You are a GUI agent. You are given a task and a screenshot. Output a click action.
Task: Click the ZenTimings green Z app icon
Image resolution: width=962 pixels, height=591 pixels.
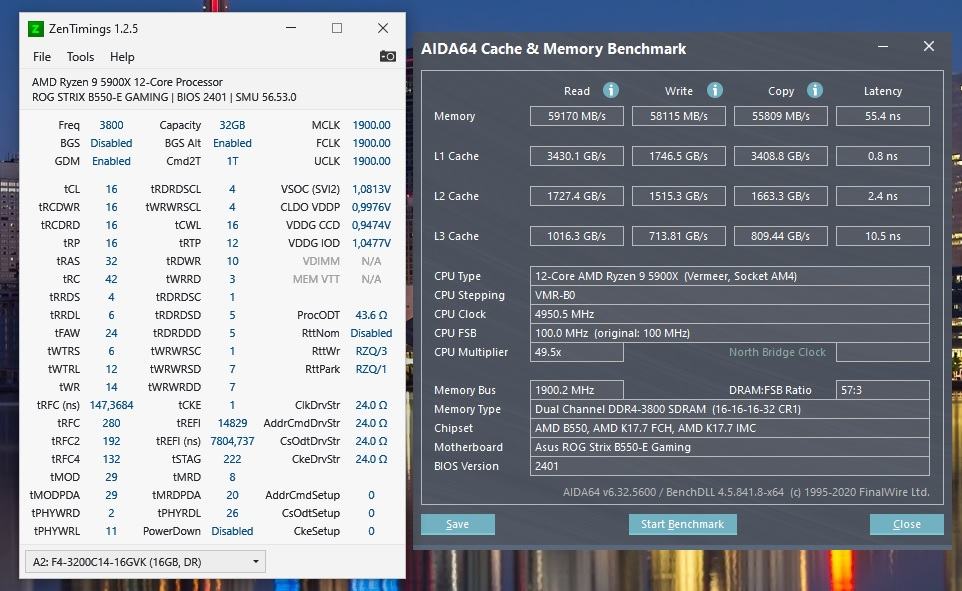coord(36,29)
